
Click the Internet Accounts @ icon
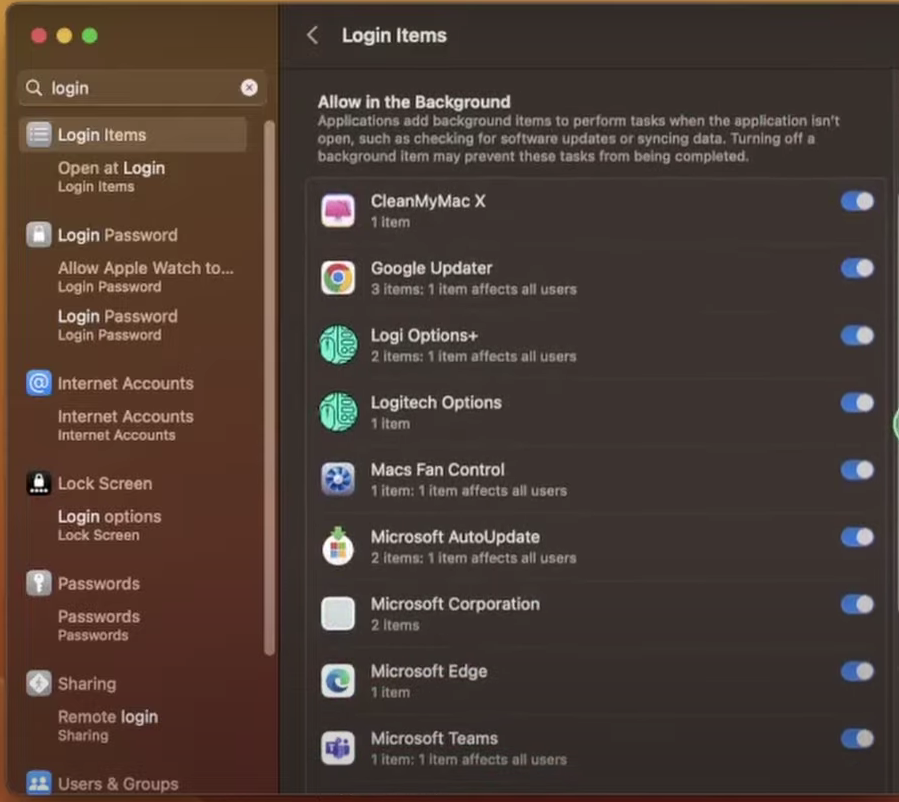pos(39,383)
